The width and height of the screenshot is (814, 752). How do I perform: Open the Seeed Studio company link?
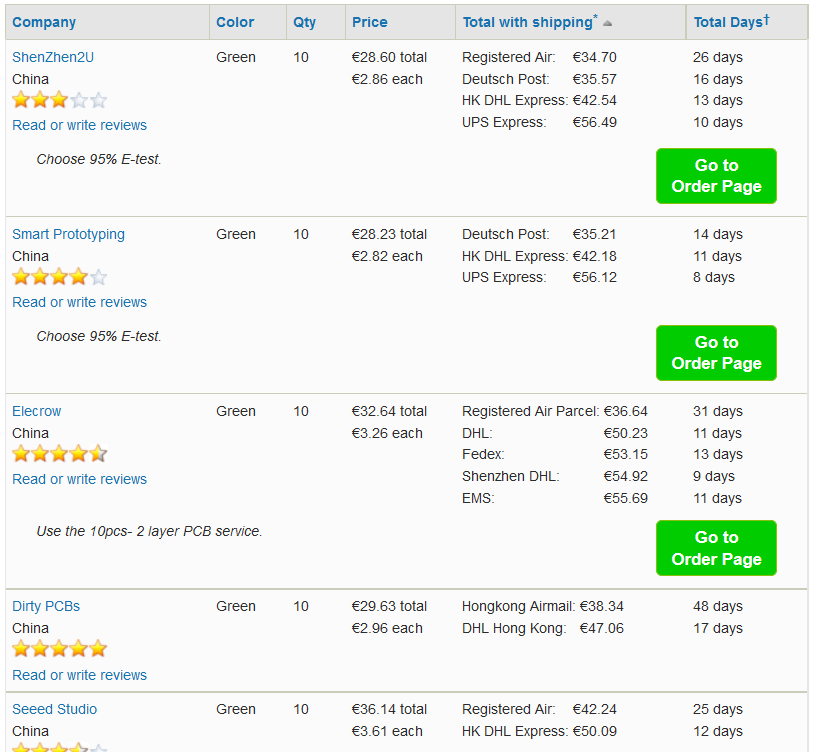55,709
